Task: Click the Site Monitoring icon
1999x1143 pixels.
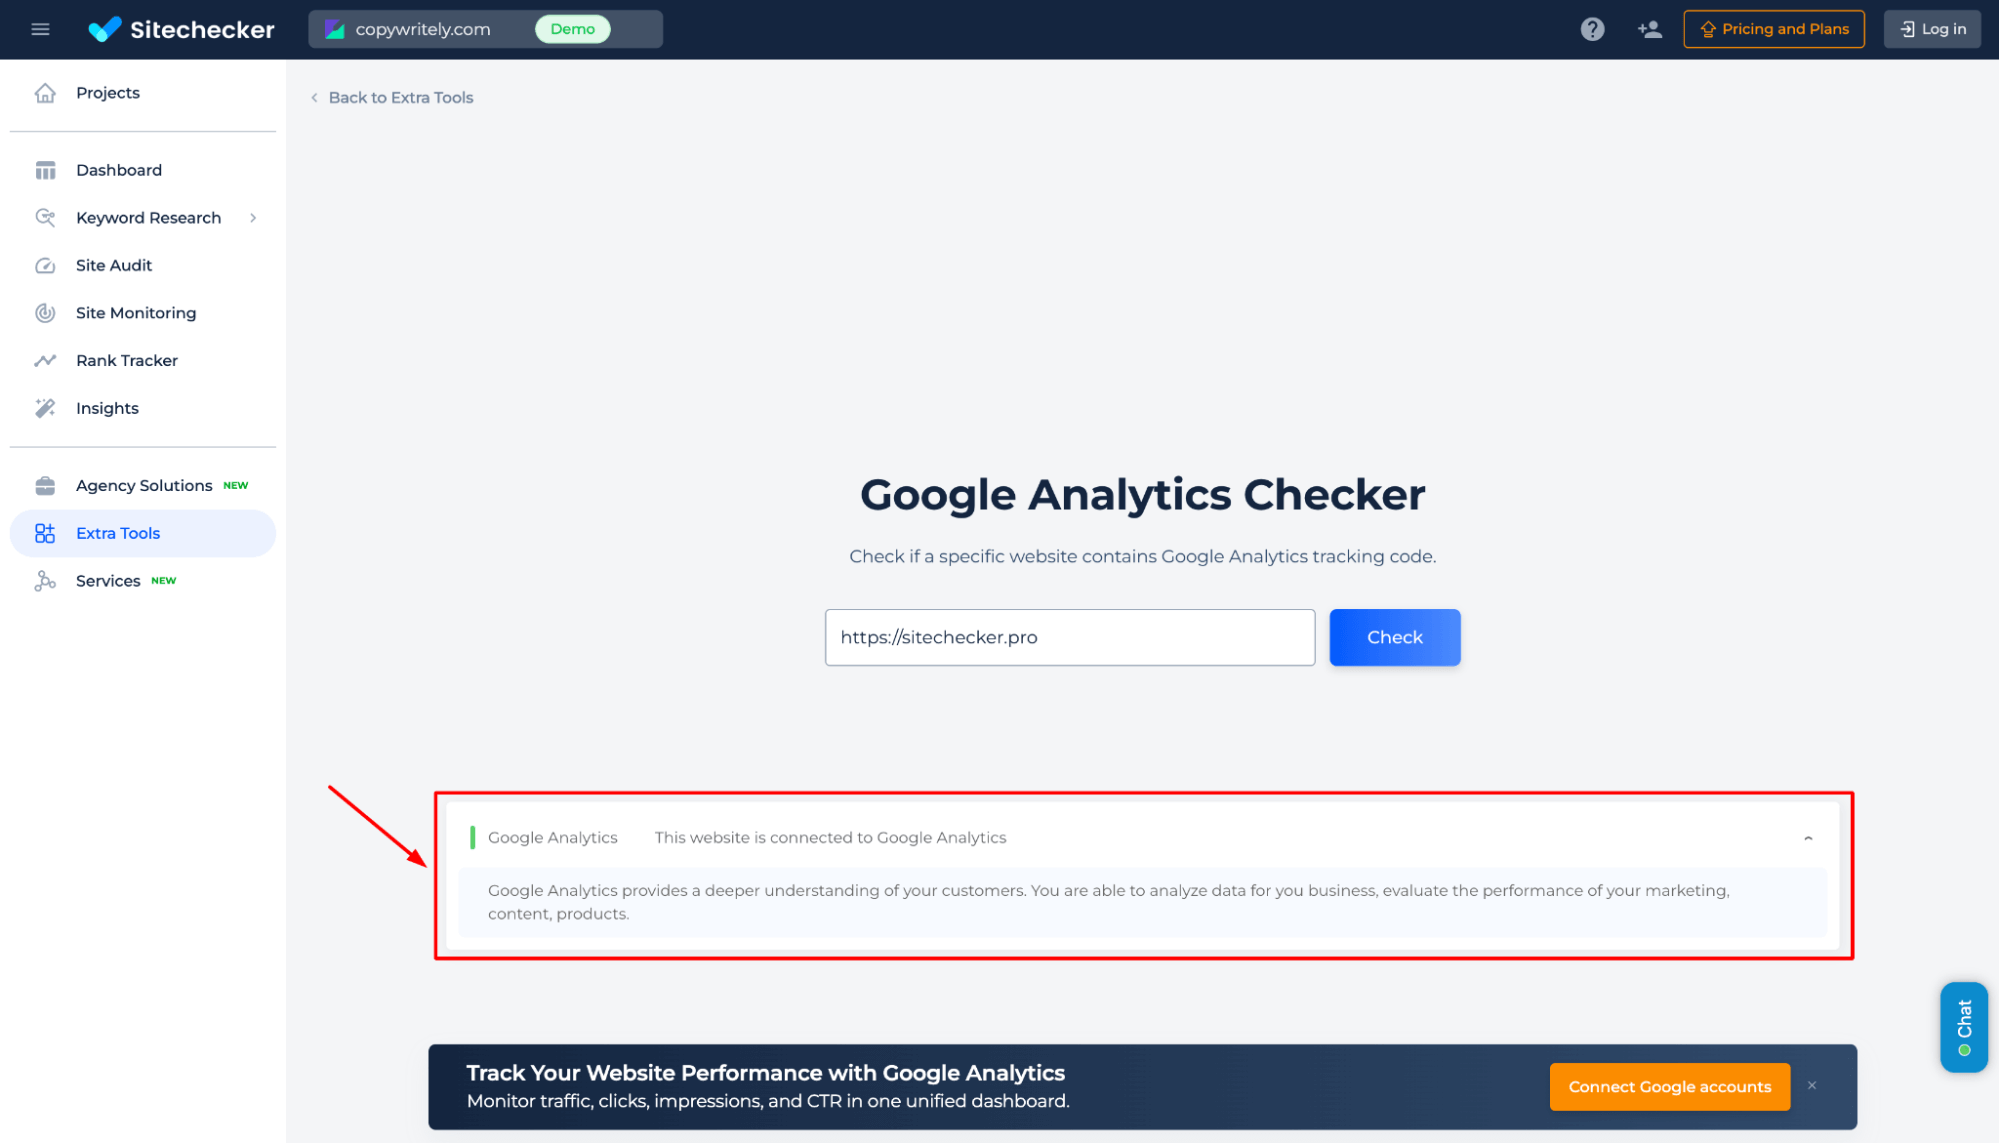Action: coord(45,313)
